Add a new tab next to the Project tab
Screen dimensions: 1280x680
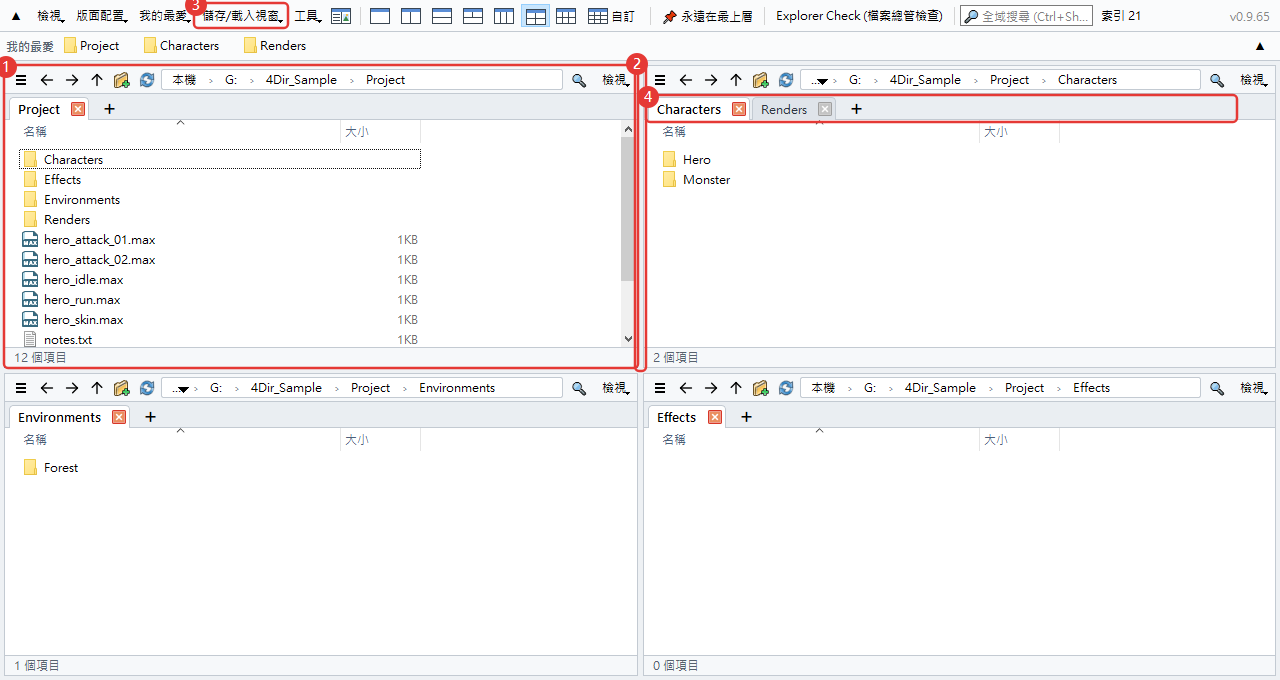pos(110,109)
